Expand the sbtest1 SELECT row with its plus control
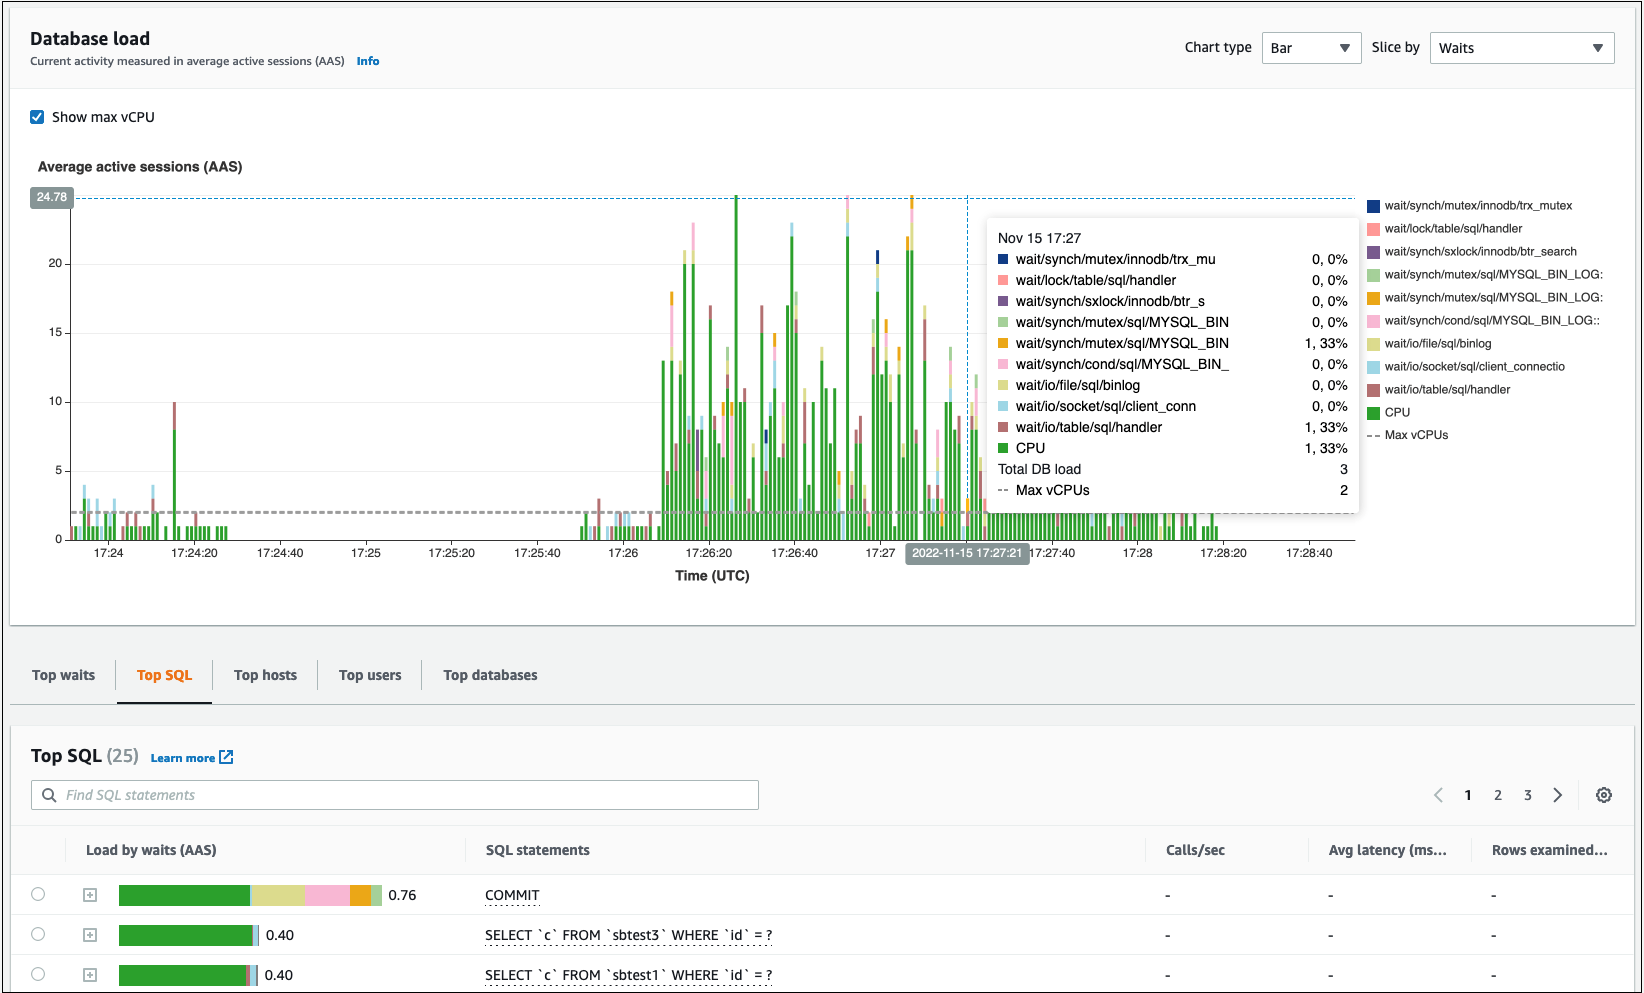The width and height of the screenshot is (1644, 993). click(x=89, y=974)
